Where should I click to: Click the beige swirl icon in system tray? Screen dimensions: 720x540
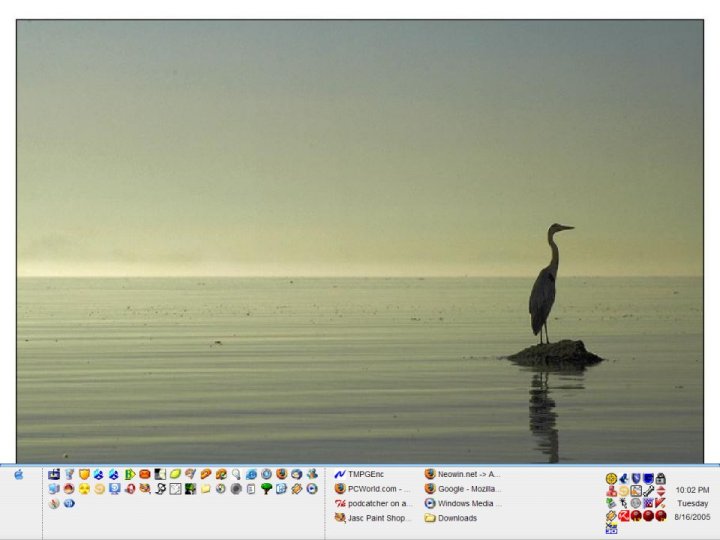point(624,491)
